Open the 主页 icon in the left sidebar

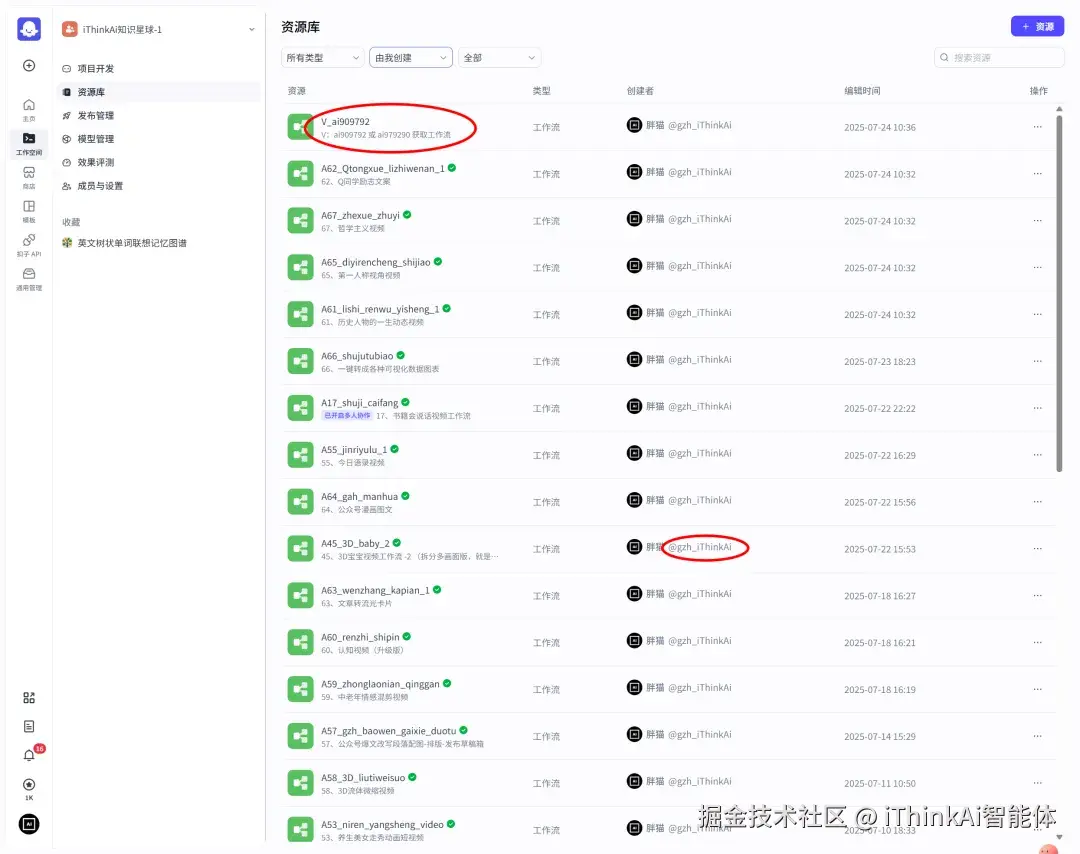(x=28, y=105)
